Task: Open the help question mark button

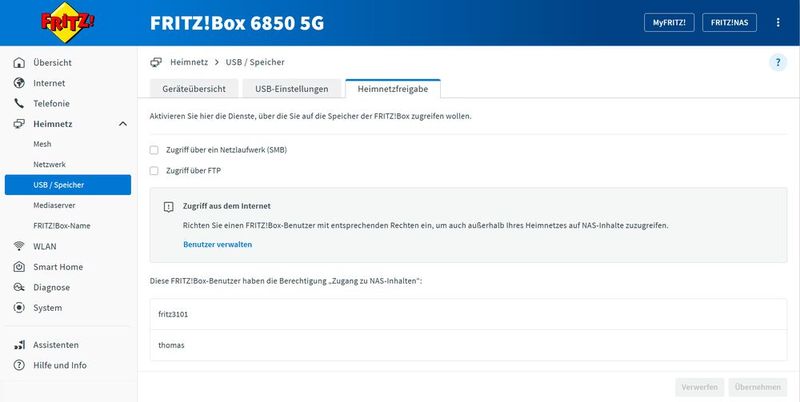Action: pyautogui.click(x=778, y=63)
